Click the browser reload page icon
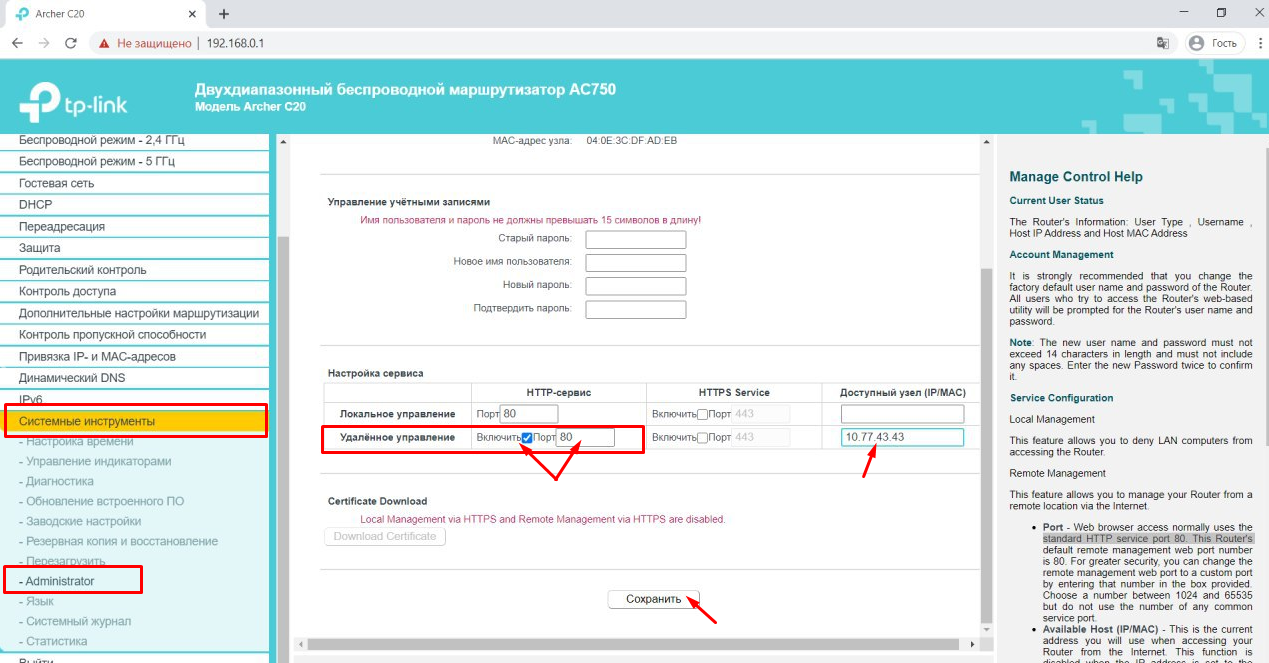1269x663 pixels. tap(70, 44)
